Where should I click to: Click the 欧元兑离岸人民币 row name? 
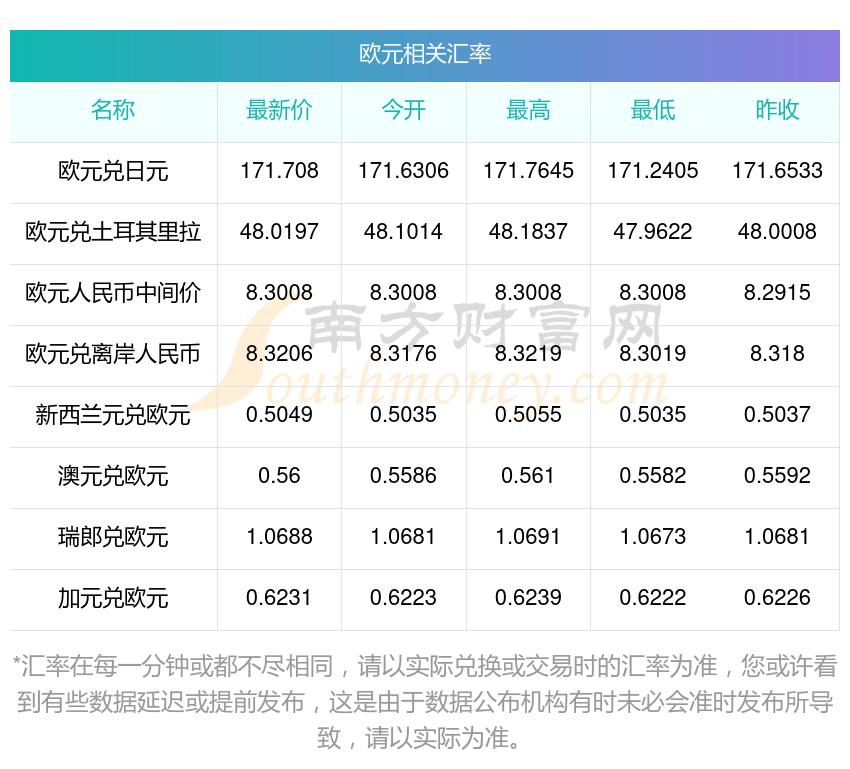pyautogui.click(x=113, y=354)
